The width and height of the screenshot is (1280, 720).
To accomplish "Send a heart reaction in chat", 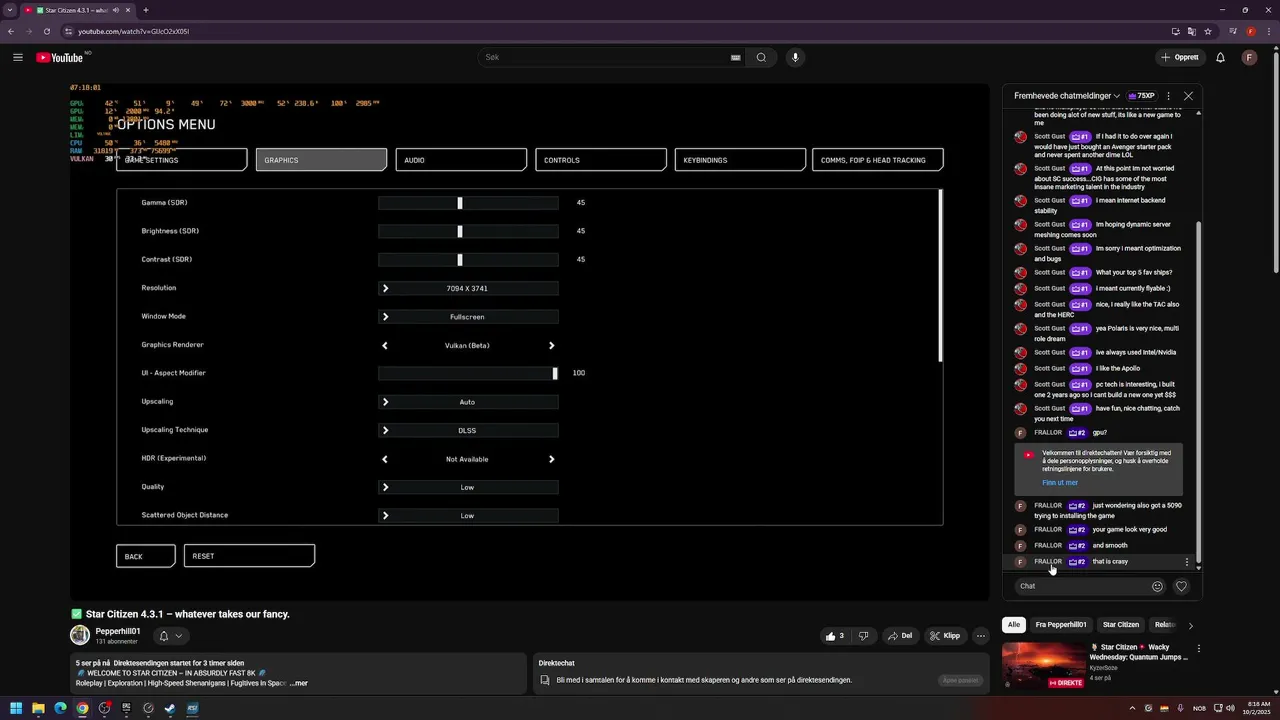I will 1181,586.
